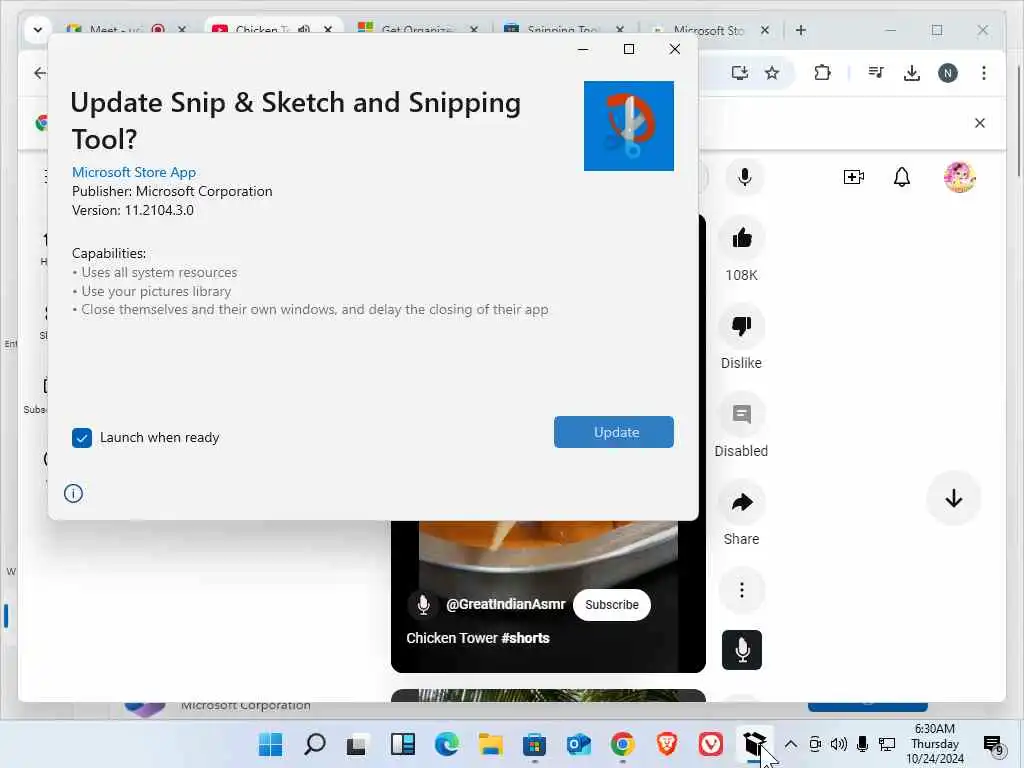The image size is (1024, 768).
Task: Open Chrome downloads icon
Action: pyautogui.click(x=912, y=72)
